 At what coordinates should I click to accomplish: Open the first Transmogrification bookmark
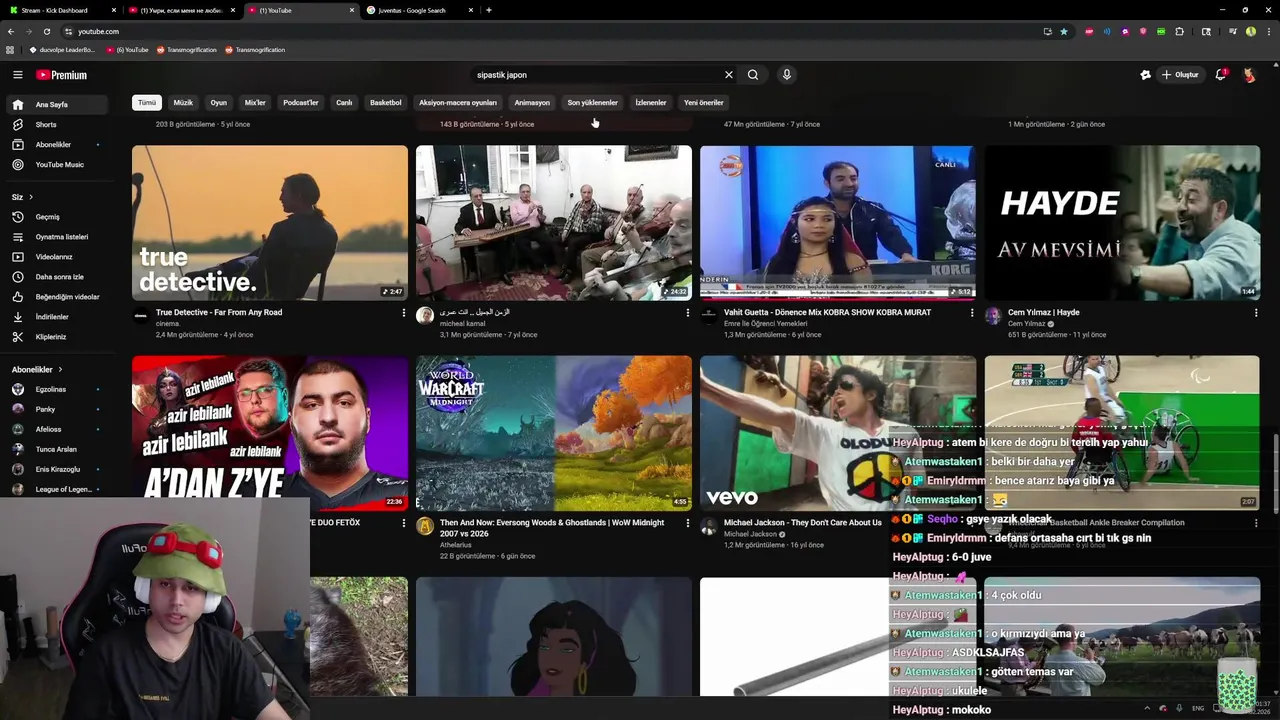186,50
